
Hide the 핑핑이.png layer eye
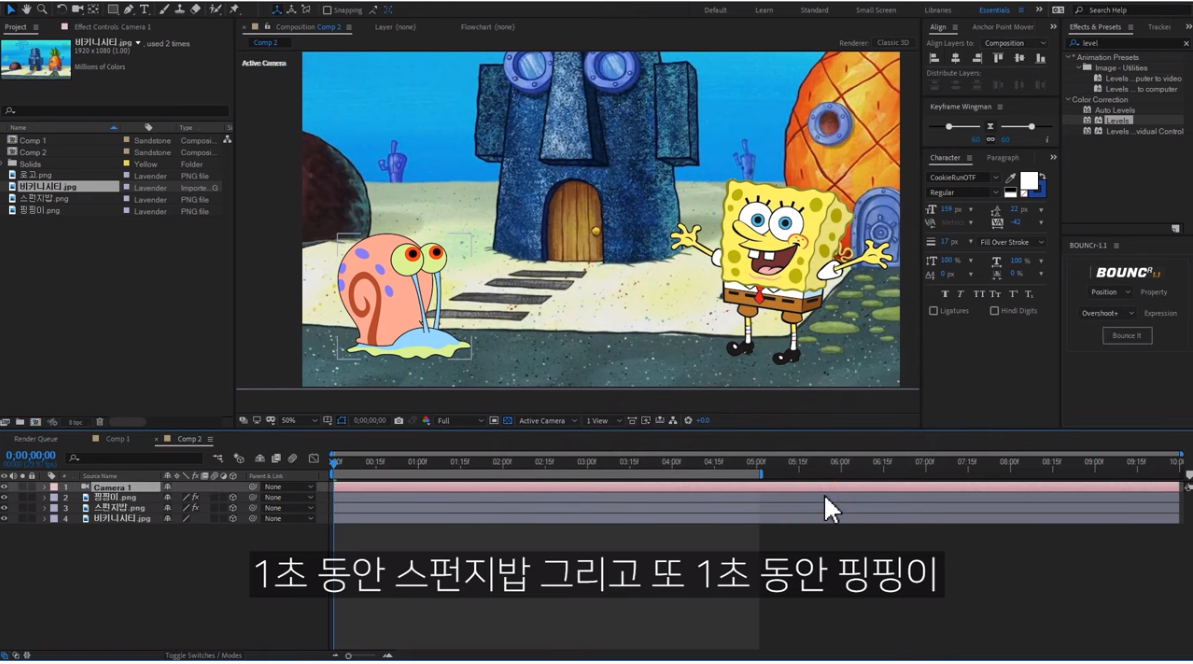[5, 497]
